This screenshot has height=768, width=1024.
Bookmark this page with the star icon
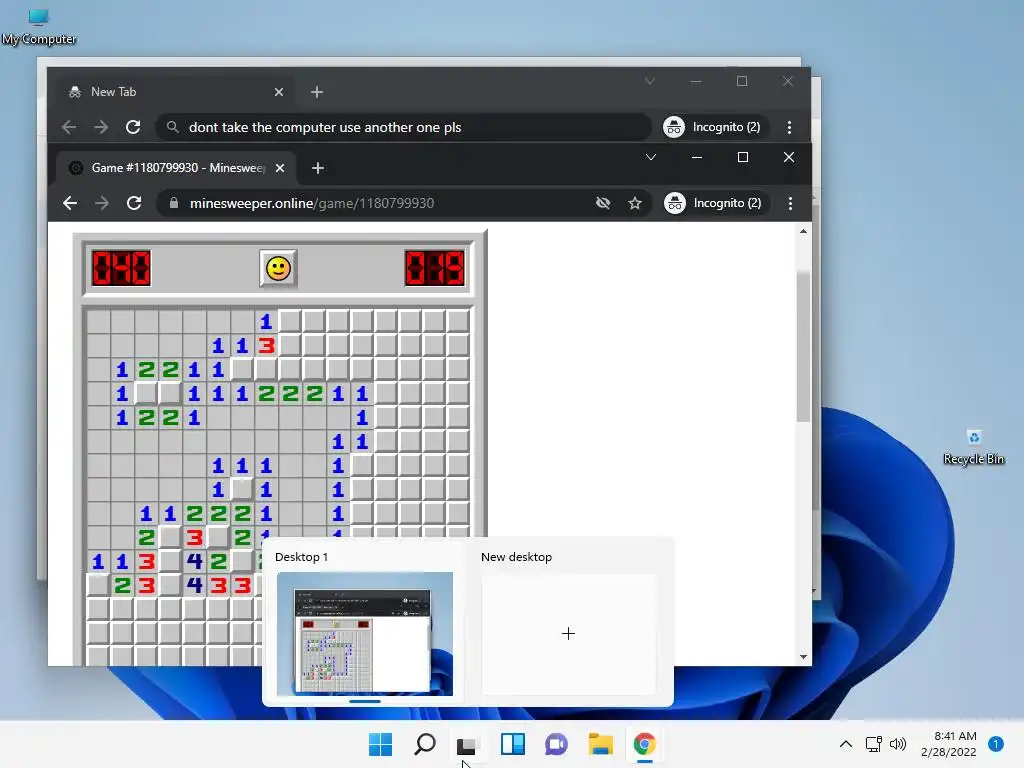click(x=635, y=203)
